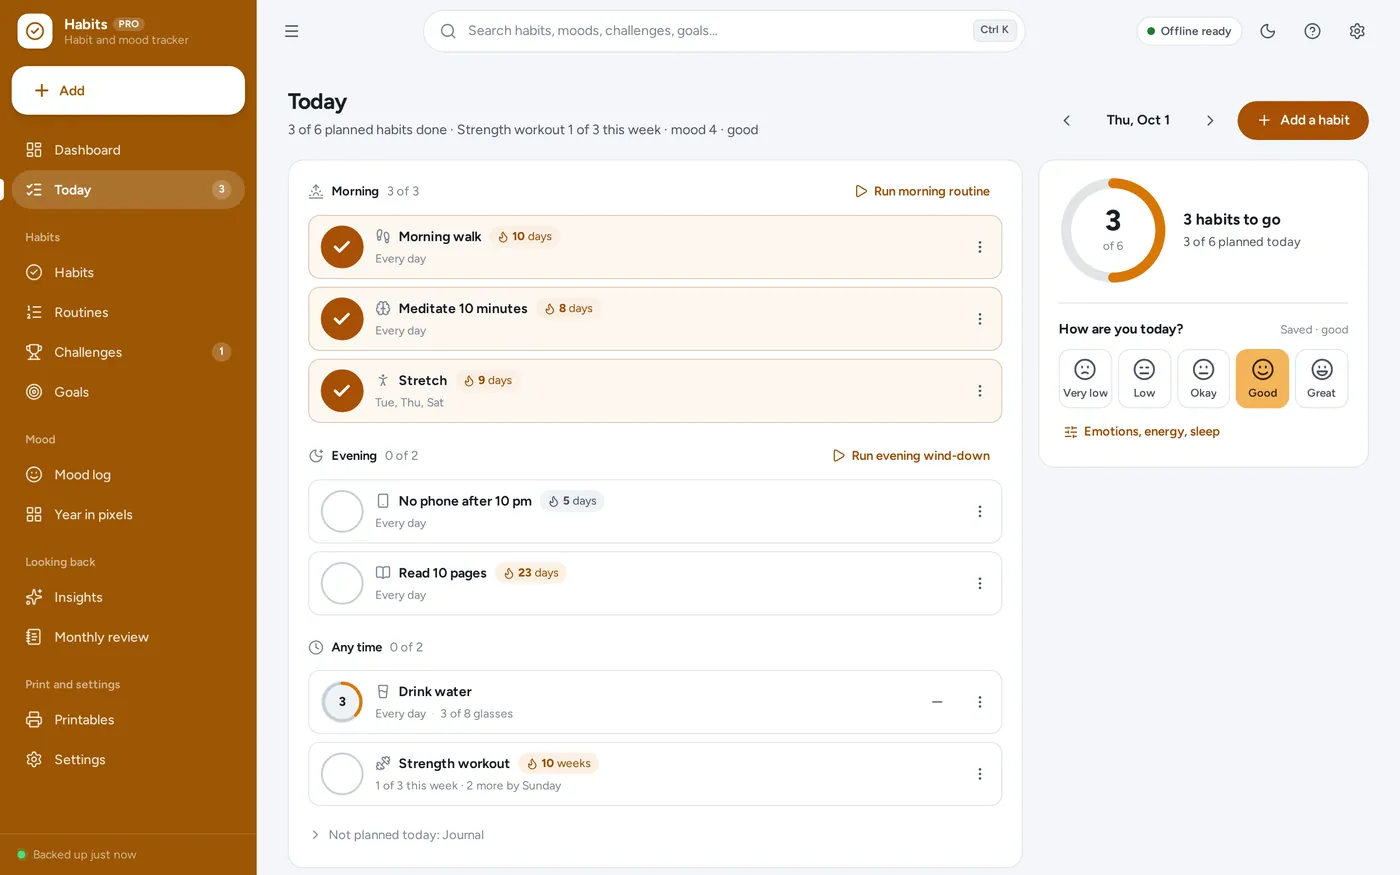Open the Mood log page
1400x875 pixels.
coord(128,475)
